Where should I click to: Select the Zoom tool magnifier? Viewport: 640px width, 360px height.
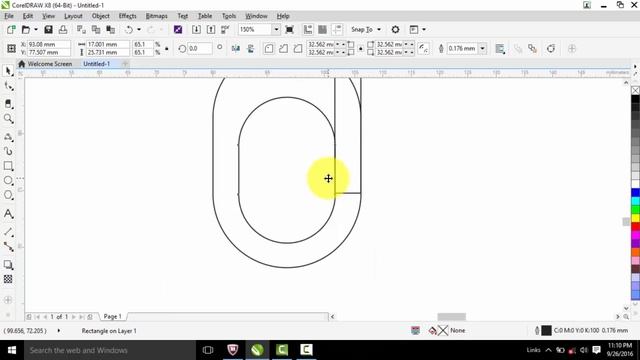(x=8, y=119)
